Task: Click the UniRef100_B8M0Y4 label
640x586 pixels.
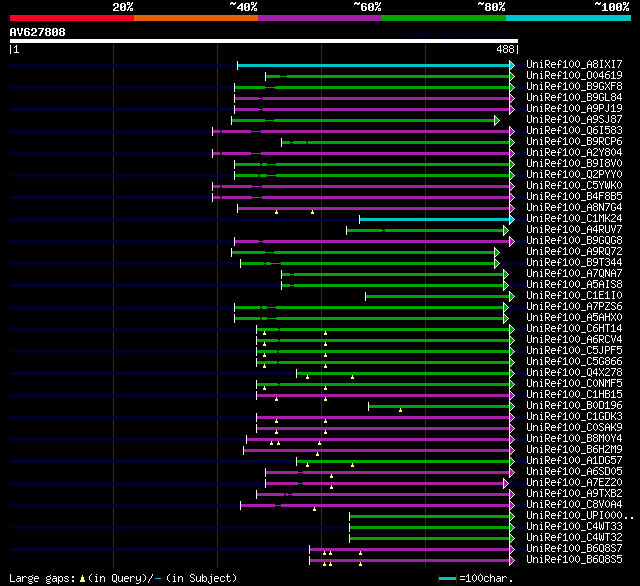Action: 574,439
